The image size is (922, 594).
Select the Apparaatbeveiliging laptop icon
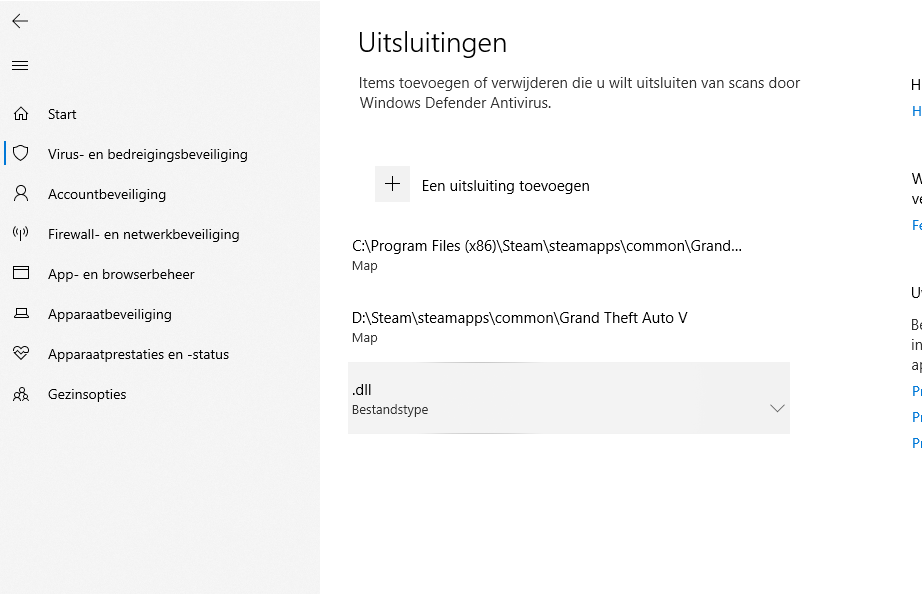point(21,314)
